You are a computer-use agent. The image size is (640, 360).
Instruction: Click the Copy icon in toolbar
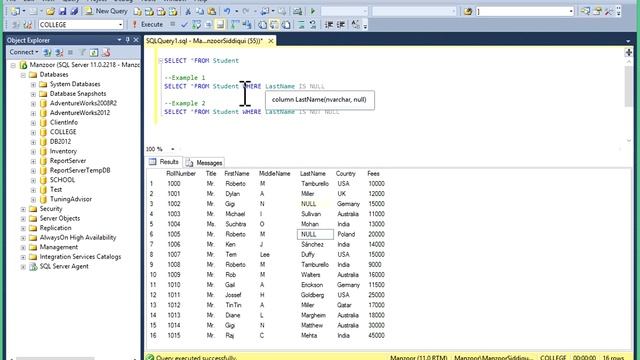pos(200,11)
